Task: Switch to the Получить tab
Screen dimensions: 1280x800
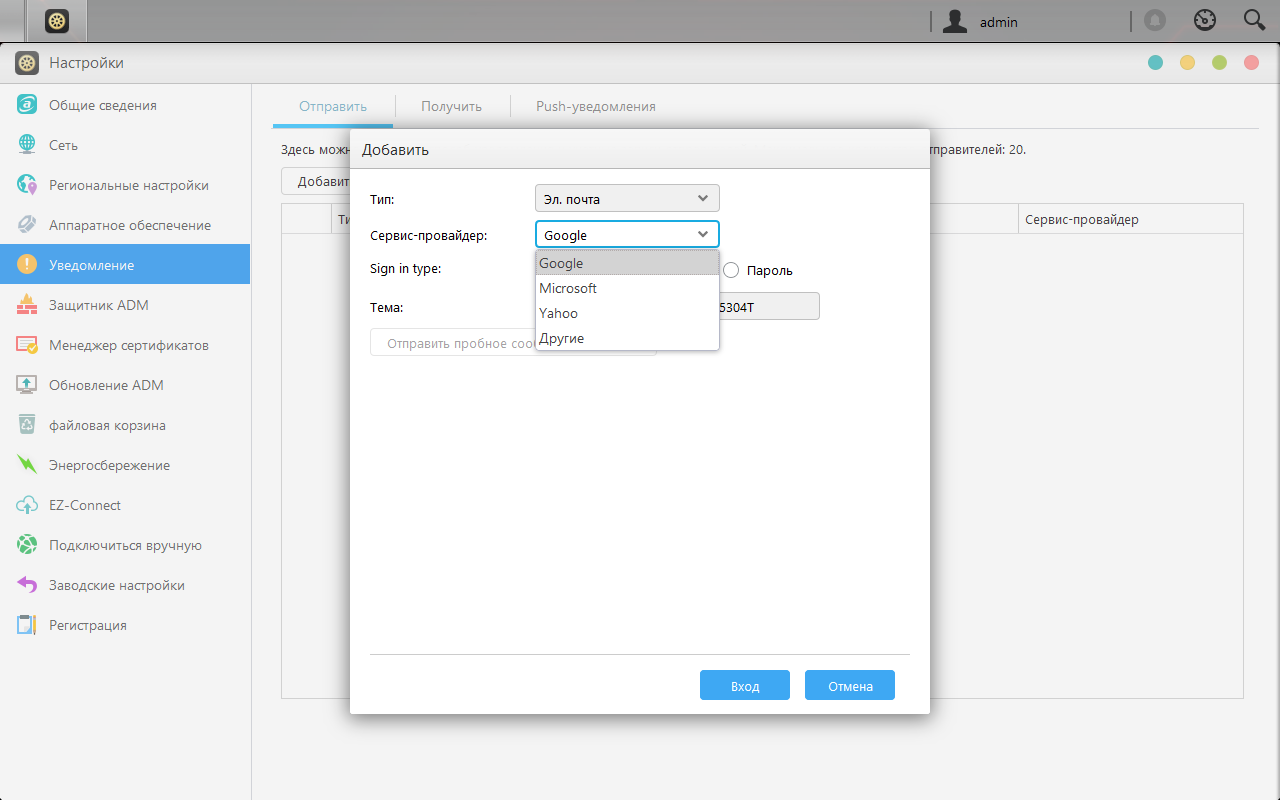Action: [x=451, y=106]
